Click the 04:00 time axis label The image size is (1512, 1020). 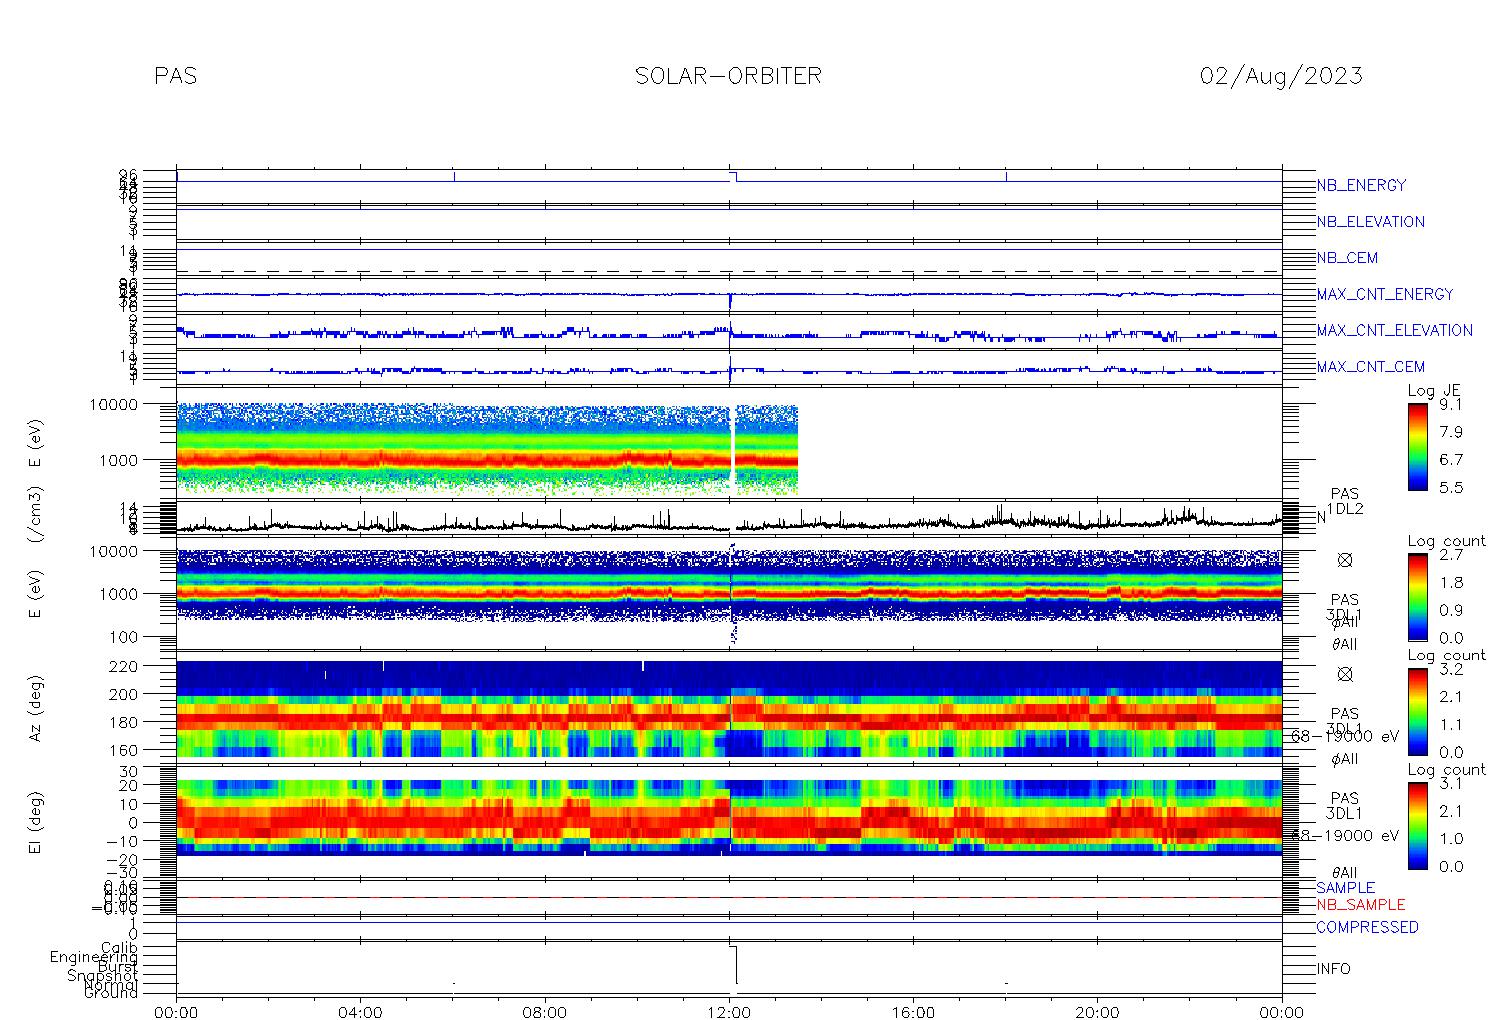360,1012
